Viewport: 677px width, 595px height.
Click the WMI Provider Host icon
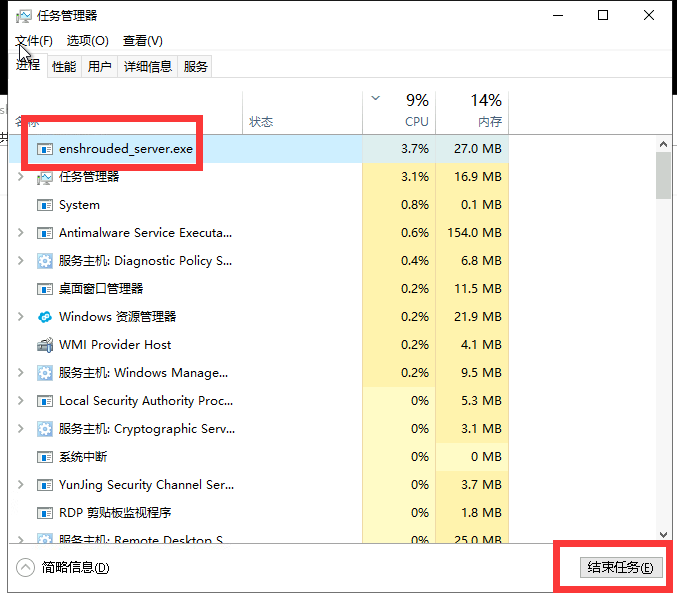pyautogui.click(x=45, y=345)
